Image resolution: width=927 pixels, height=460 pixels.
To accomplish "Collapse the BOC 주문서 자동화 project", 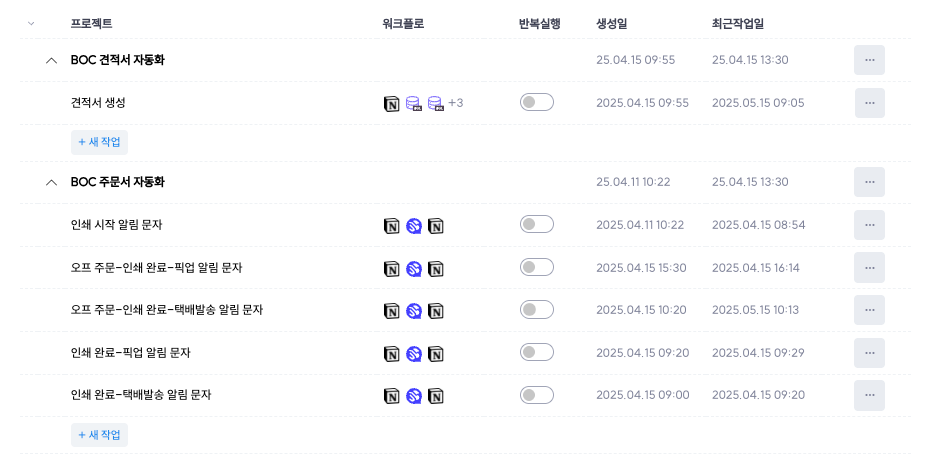I will [51, 182].
